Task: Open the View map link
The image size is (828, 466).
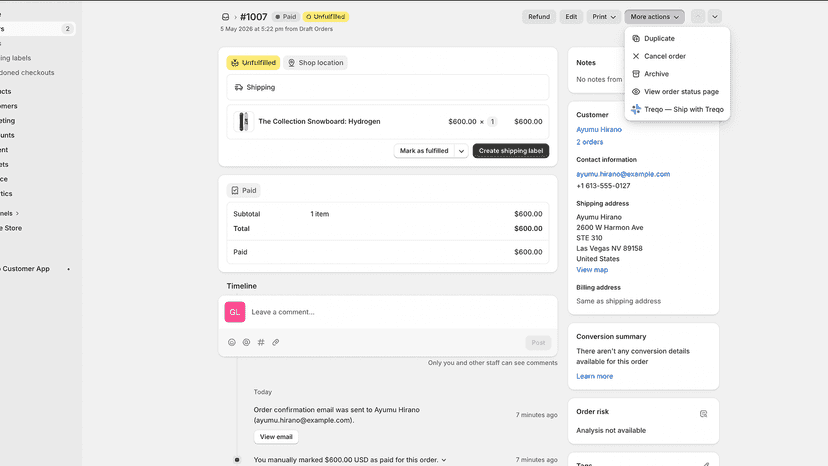Action: pyautogui.click(x=592, y=269)
